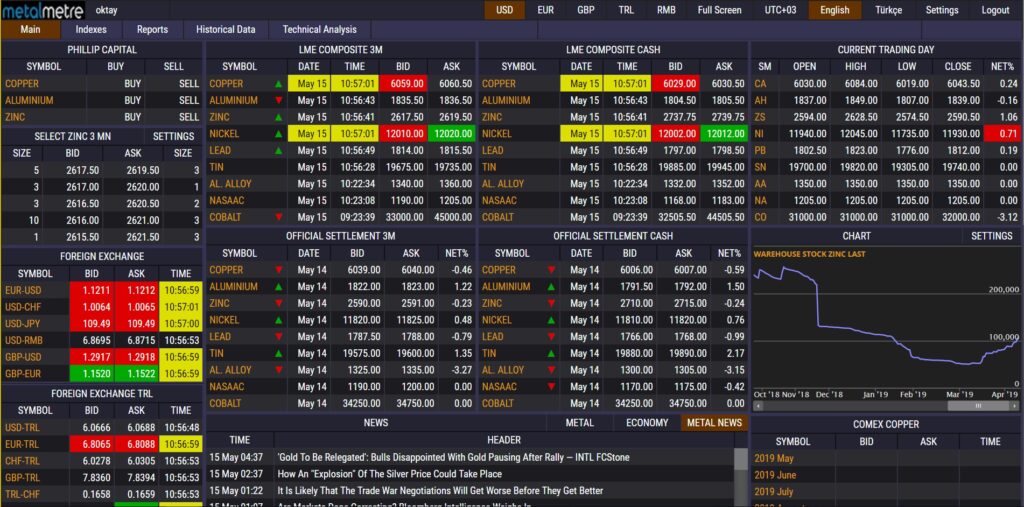Click the chart scrollbar right arrow
Screen dimensions: 1024x507
point(1013,405)
